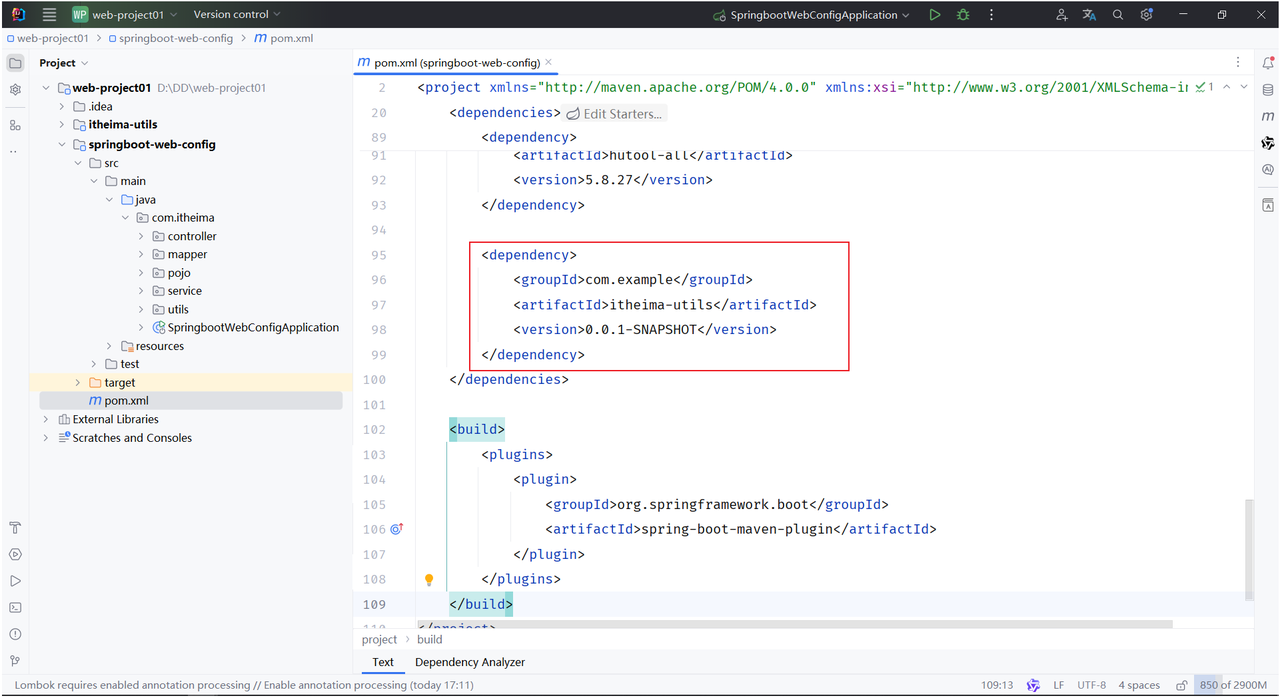The height and width of the screenshot is (698, 1280).
Task: Click the yellow light bulb on line 108
Action: [429, 580]
